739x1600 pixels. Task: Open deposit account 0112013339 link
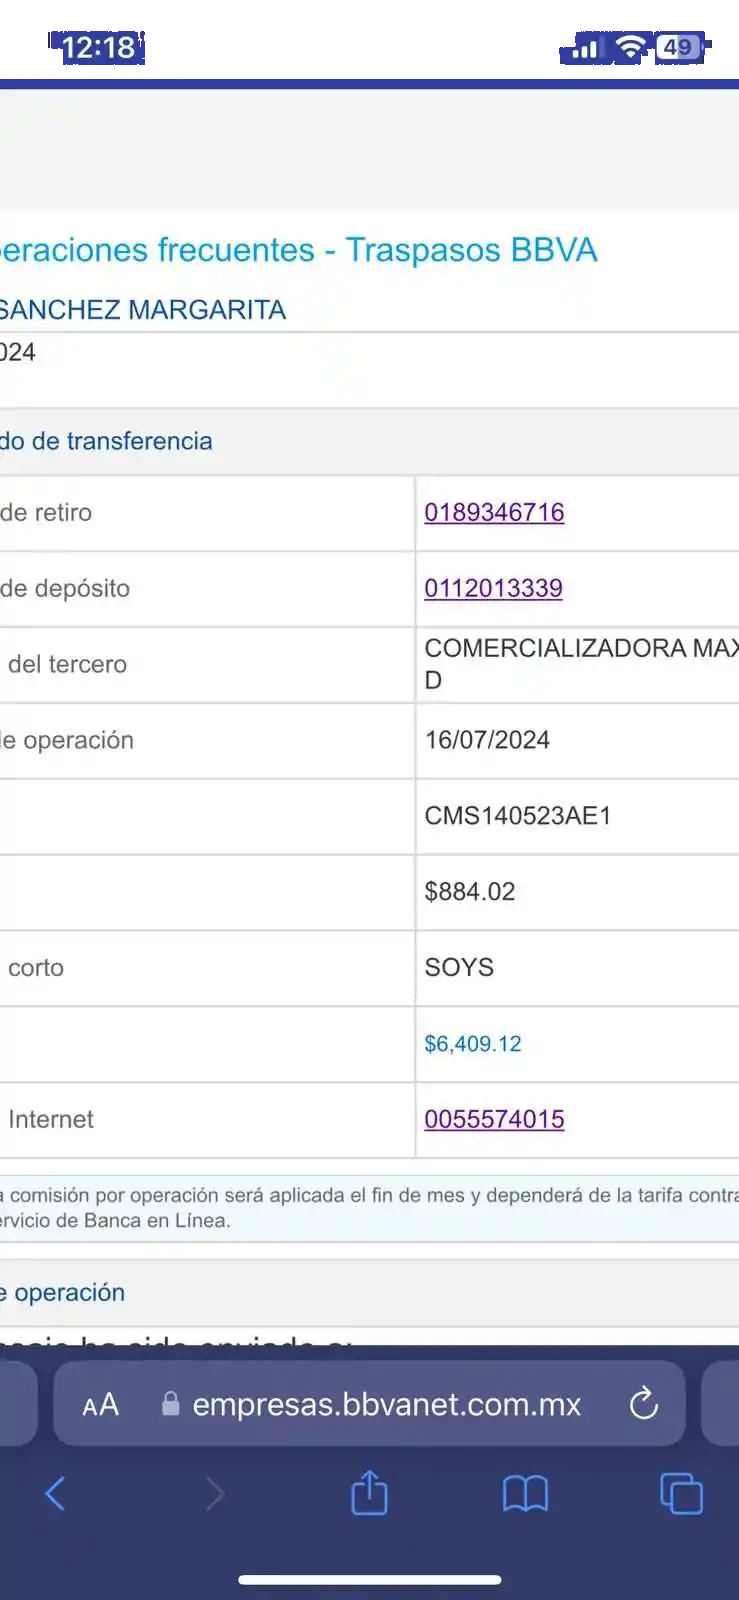click(x=493, y=588)
